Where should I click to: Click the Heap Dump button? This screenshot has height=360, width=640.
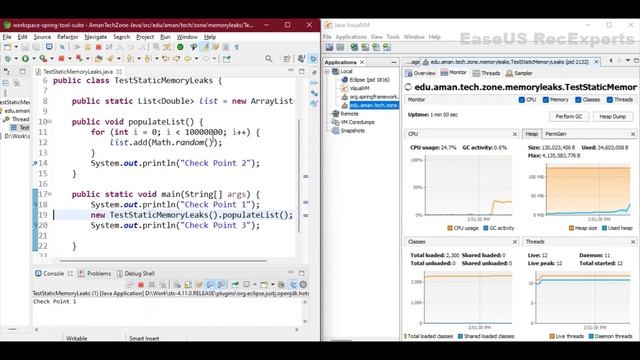pos(612,116)
